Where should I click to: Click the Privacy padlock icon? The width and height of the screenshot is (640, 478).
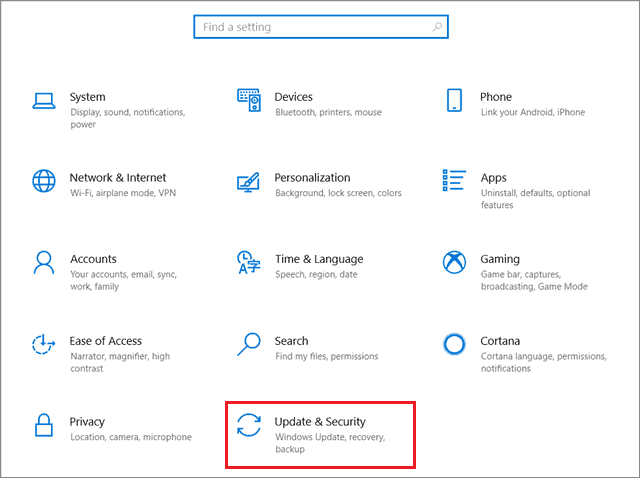tap(44, 425)
